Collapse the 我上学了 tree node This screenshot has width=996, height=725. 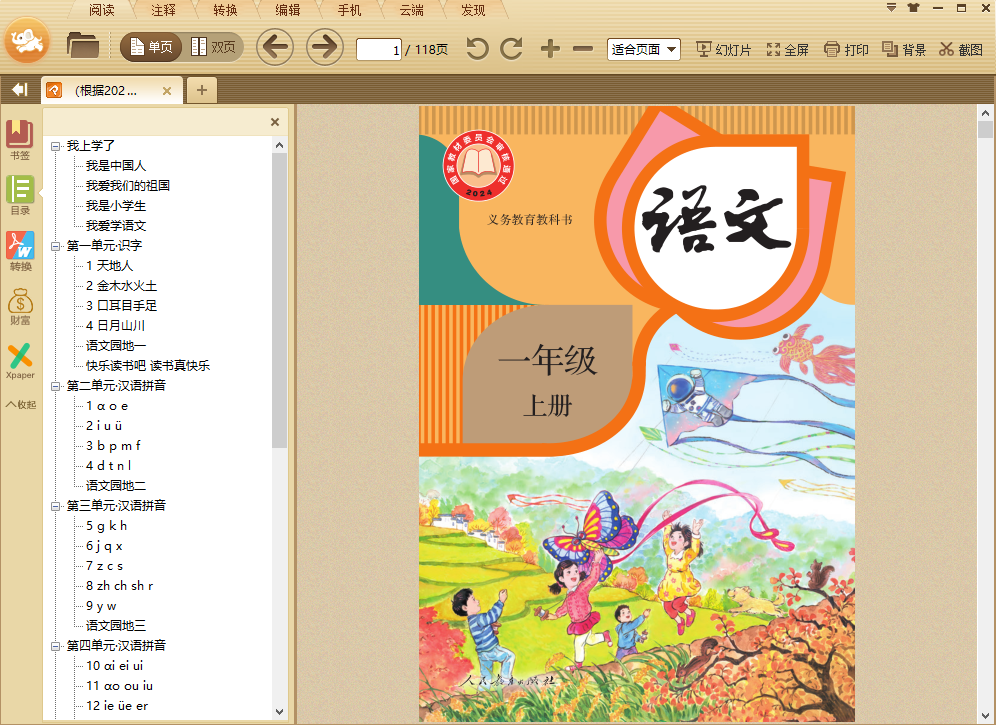[55, 146]
